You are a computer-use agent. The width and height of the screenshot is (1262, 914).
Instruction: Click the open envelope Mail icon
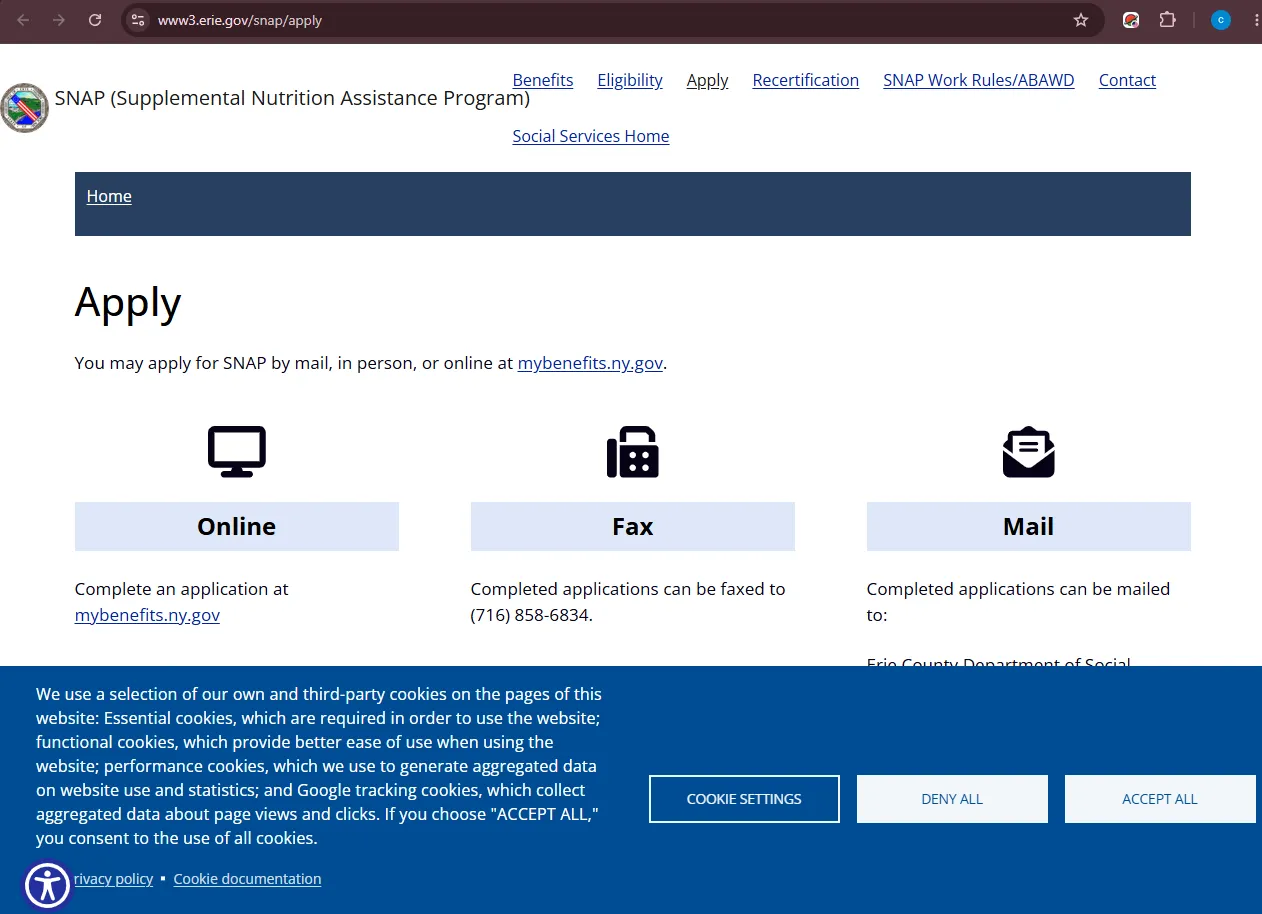[x=1029, y=452]
